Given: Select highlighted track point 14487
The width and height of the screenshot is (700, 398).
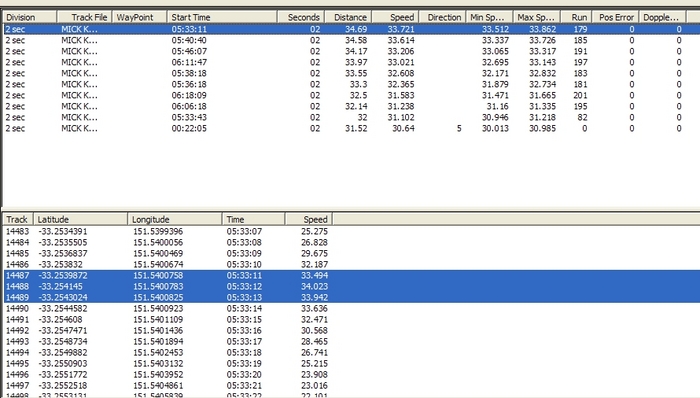Looking at the screenshot, I should coord(352,275).
